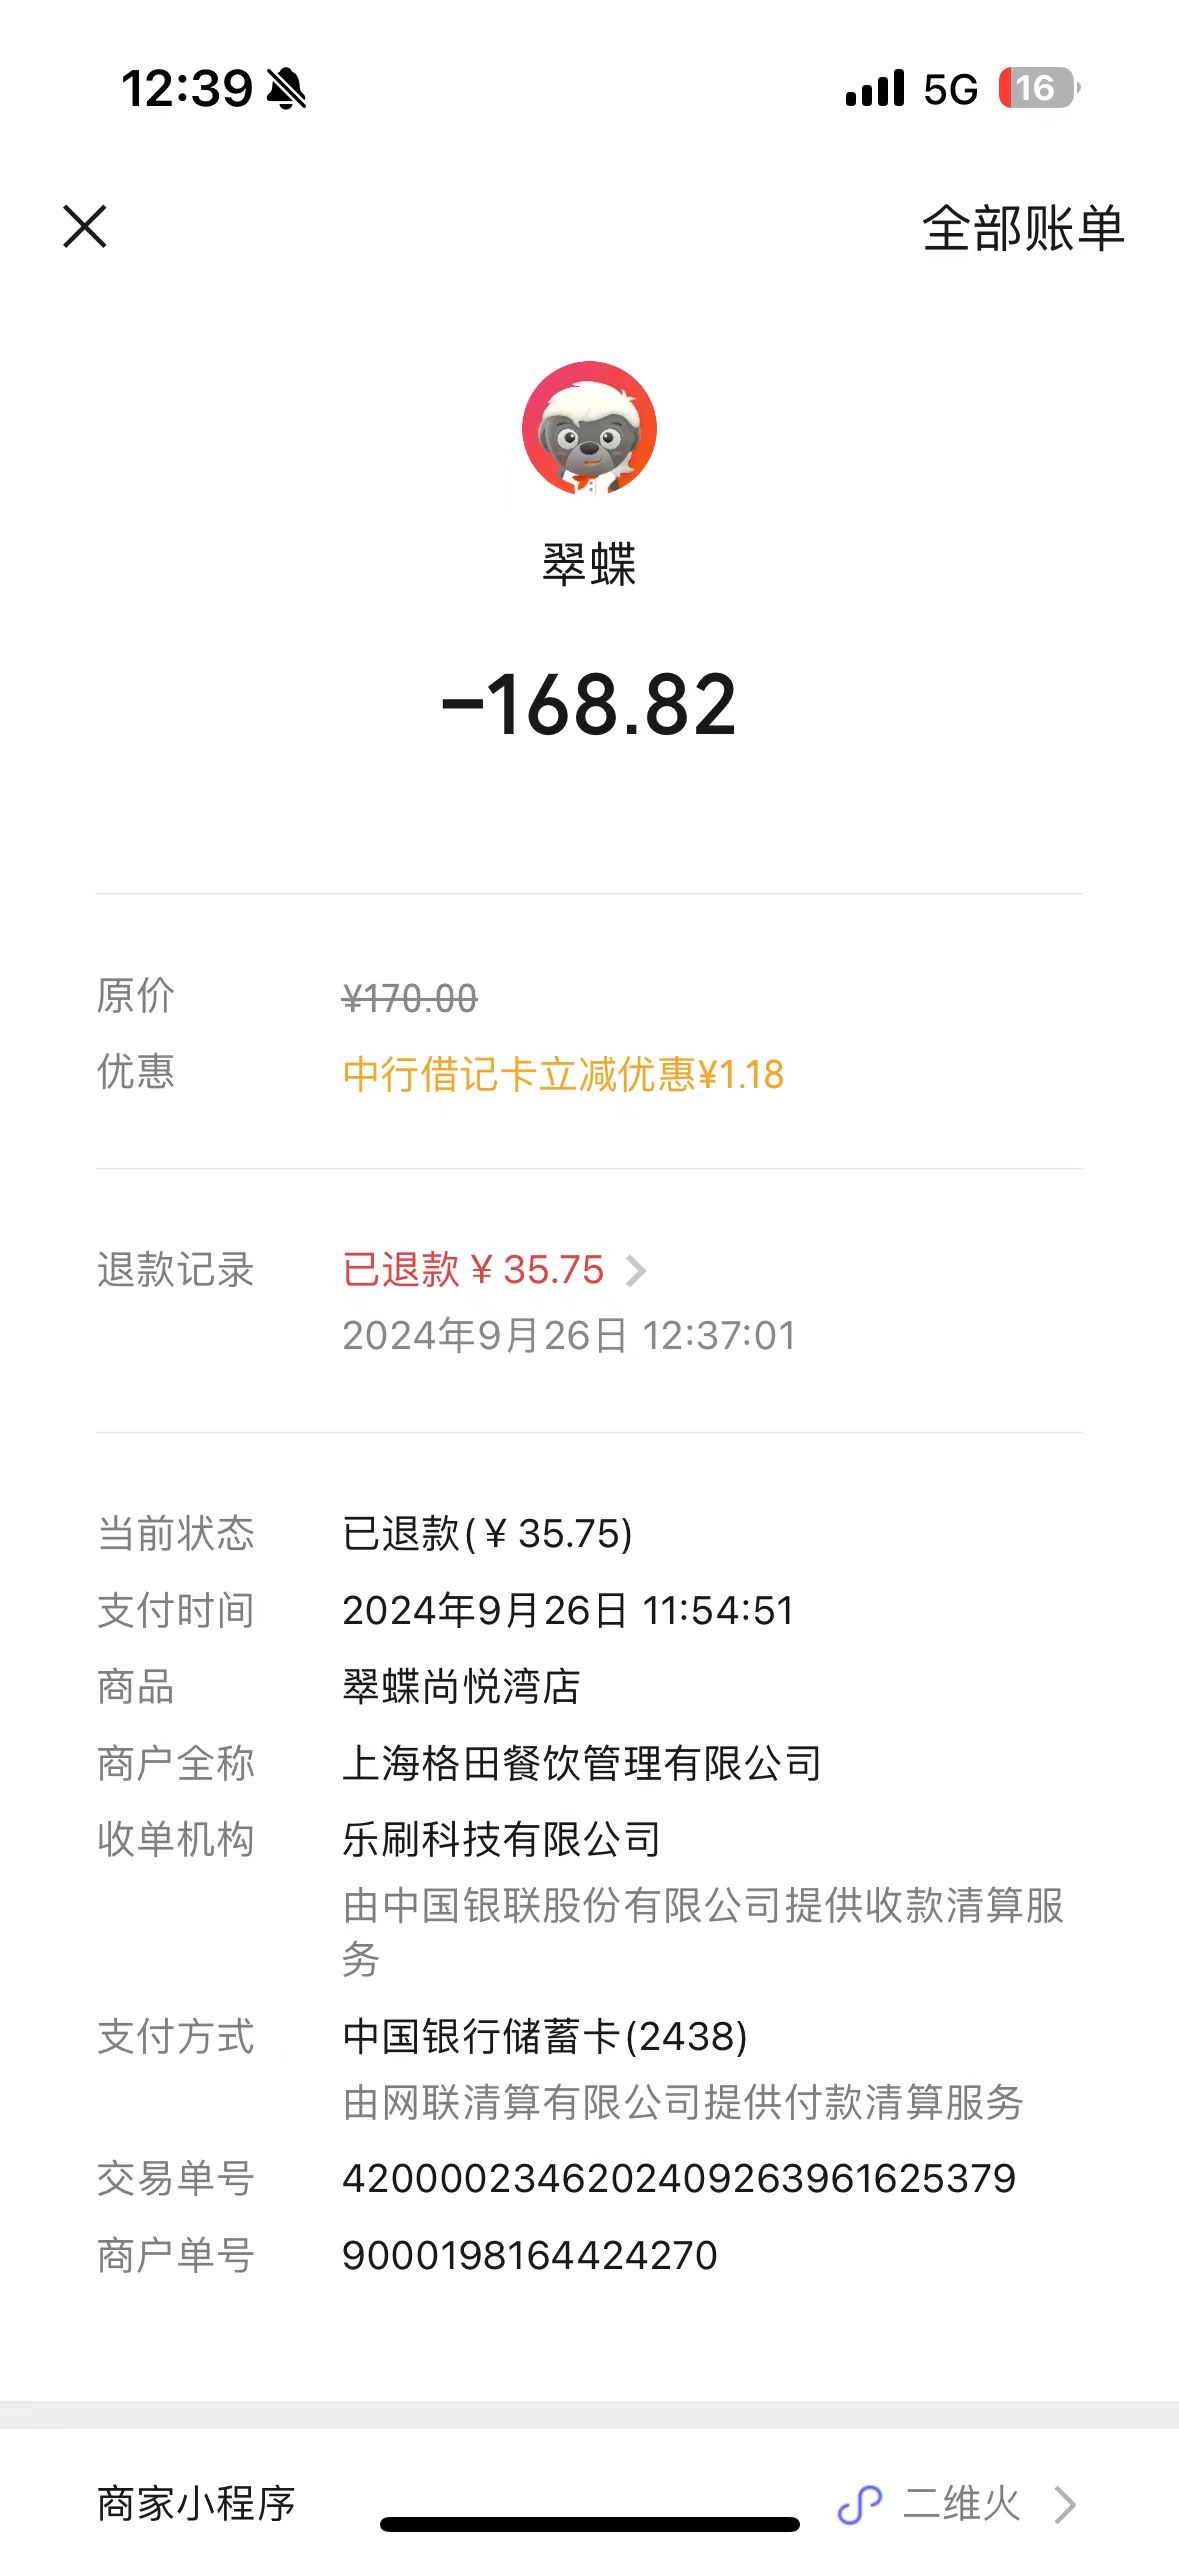Tap the clock showing 12:39
The height and width of the screenshot is (2556, 1179).
(187, 89)
